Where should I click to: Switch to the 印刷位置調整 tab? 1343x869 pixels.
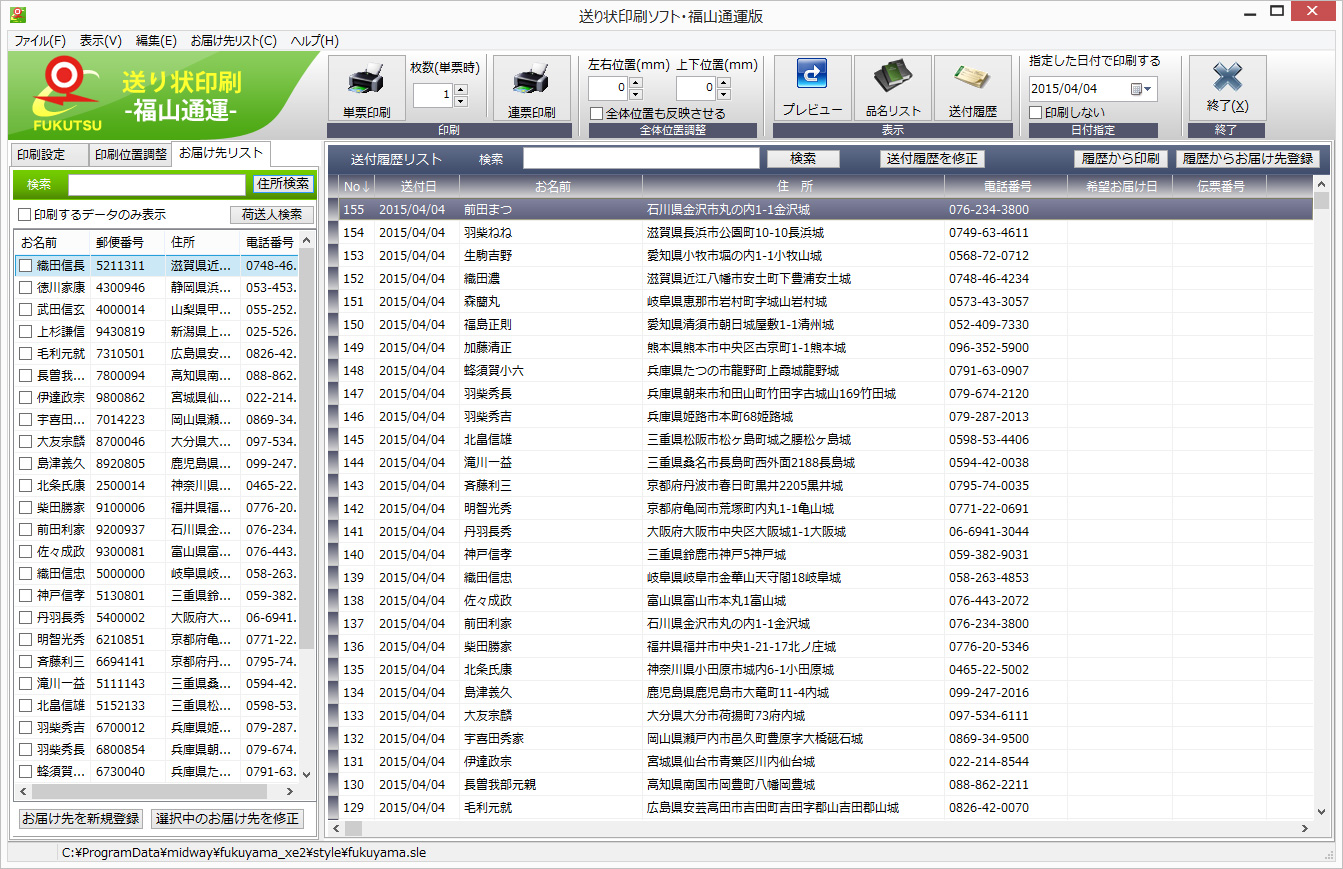[x=131, y=155]
